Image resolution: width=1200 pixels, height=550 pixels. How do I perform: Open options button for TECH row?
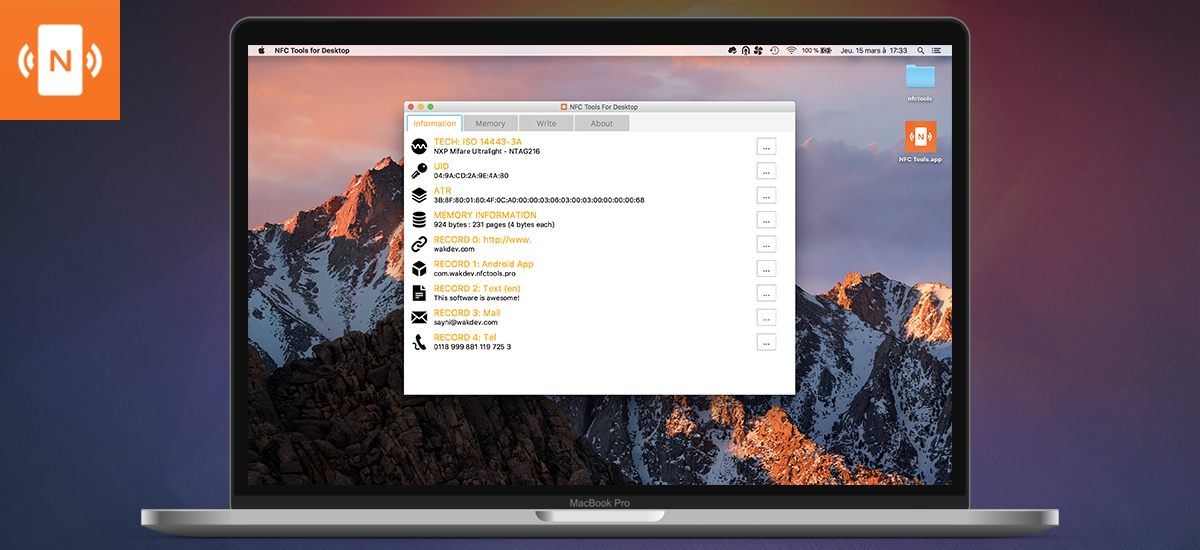pos(766,146)
